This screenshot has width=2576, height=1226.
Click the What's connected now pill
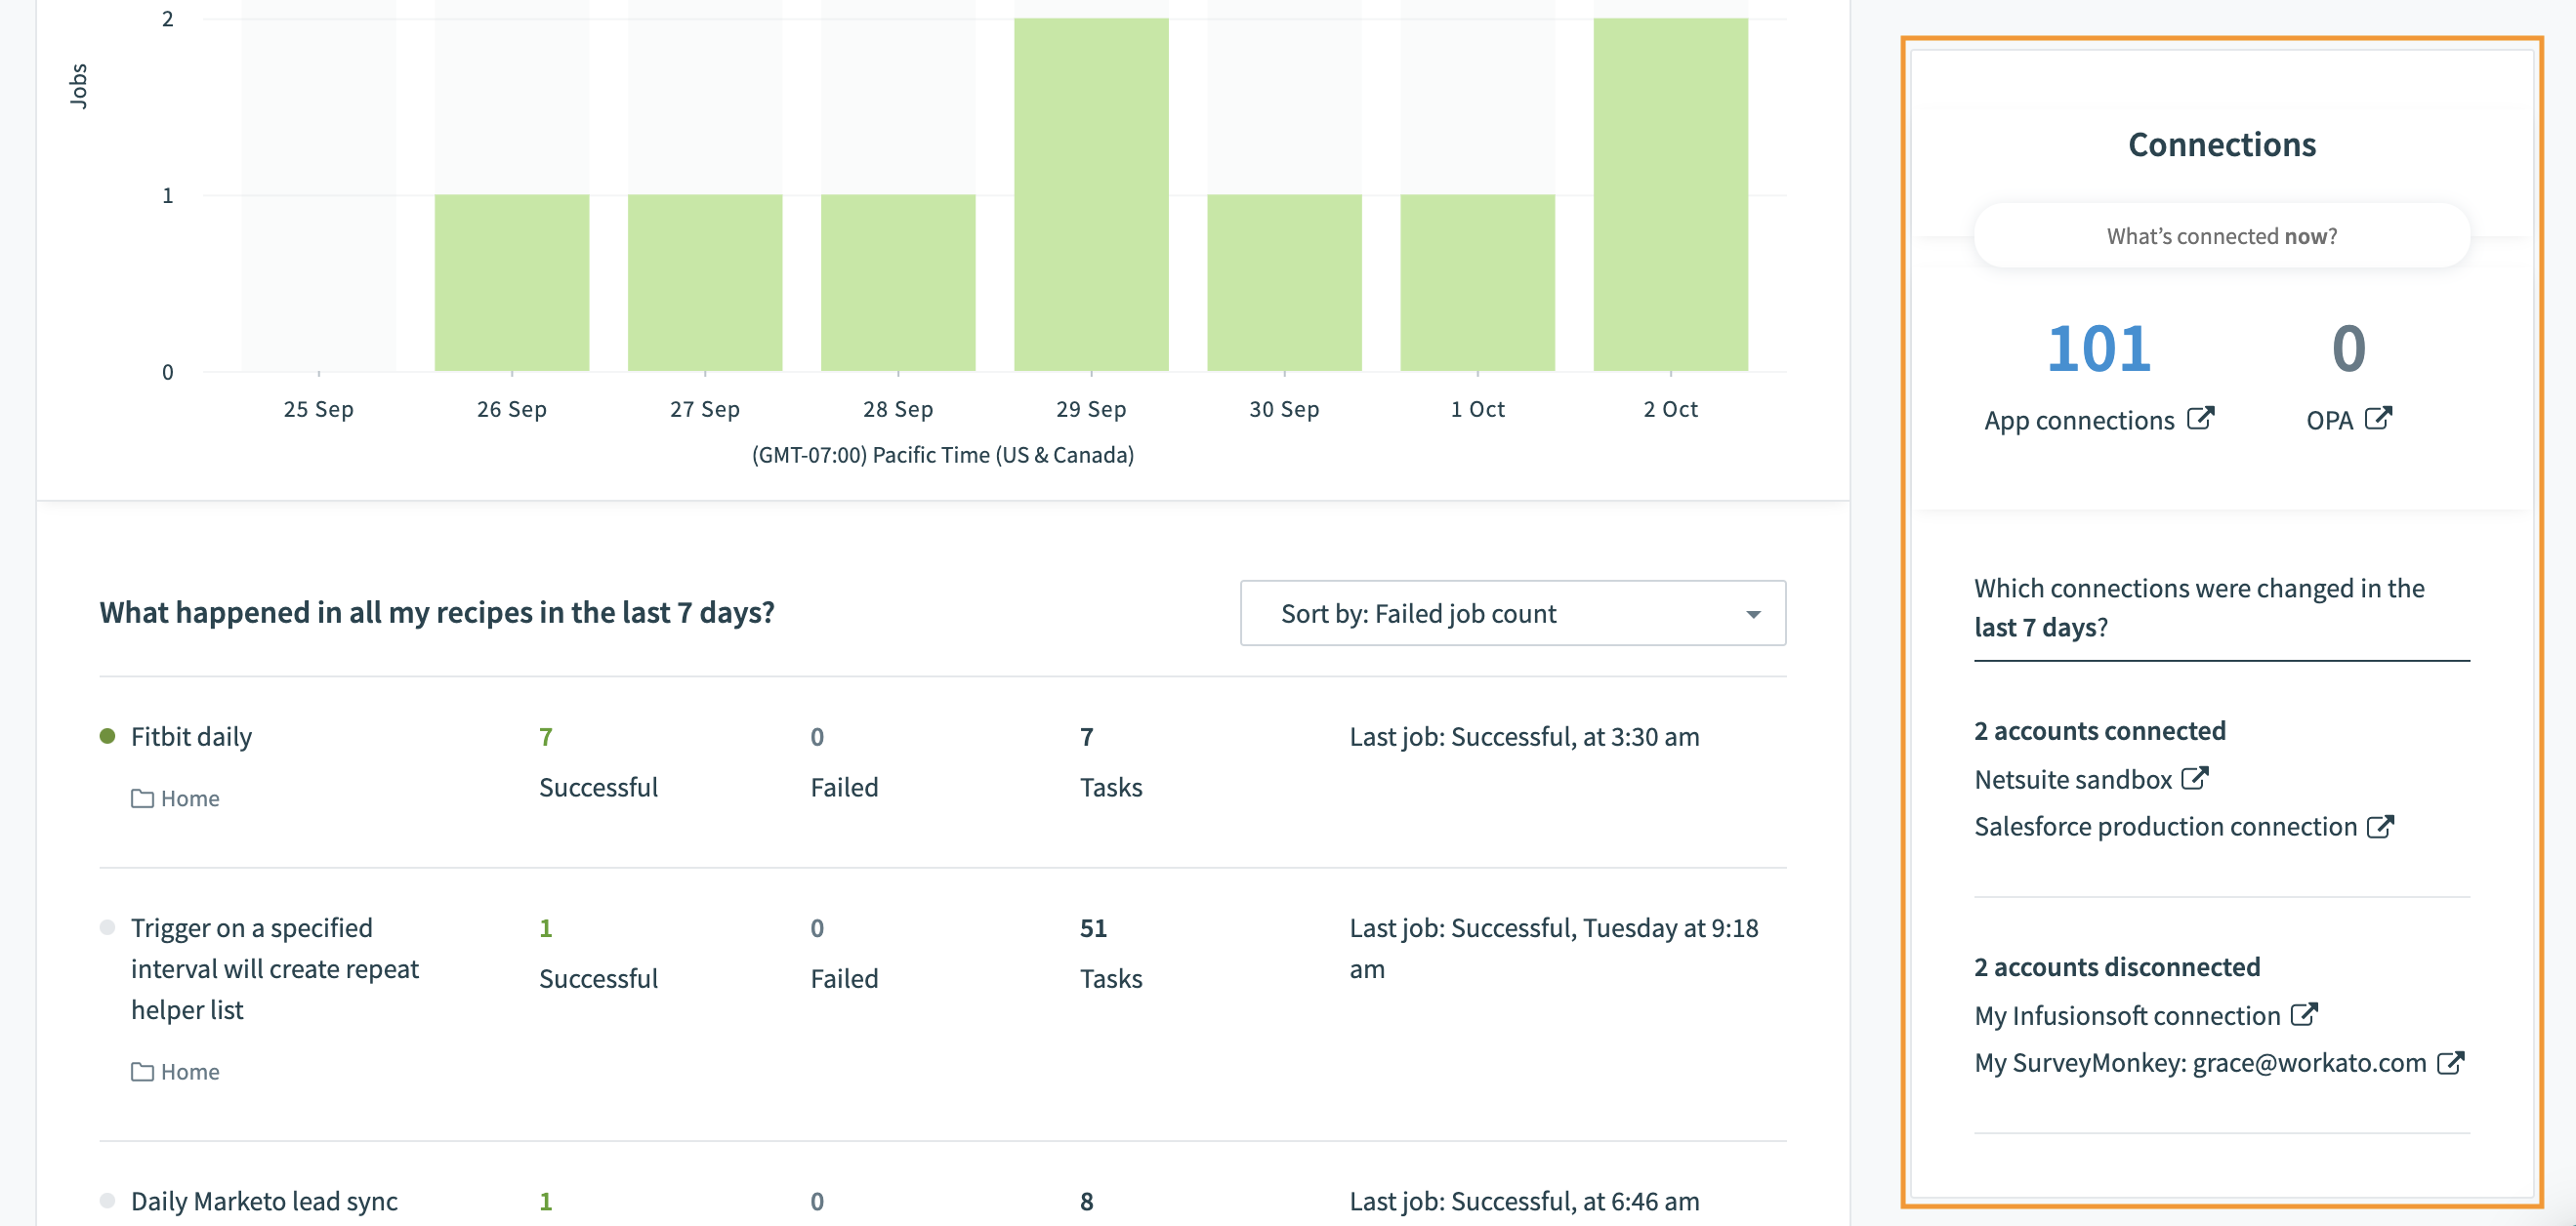point(2222,235)
